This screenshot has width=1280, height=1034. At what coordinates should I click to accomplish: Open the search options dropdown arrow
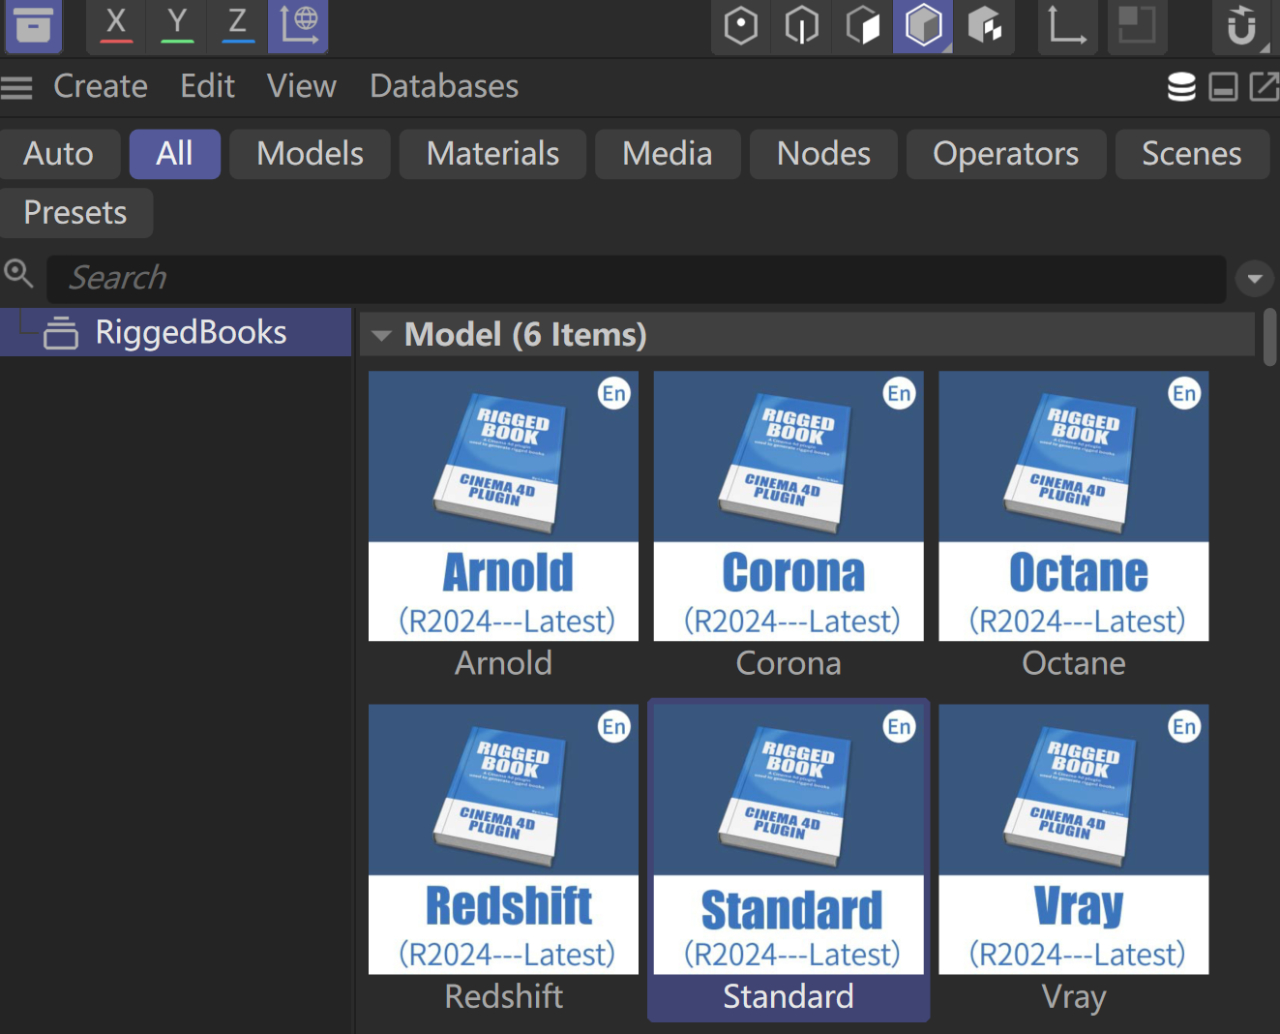[1254, 278]
